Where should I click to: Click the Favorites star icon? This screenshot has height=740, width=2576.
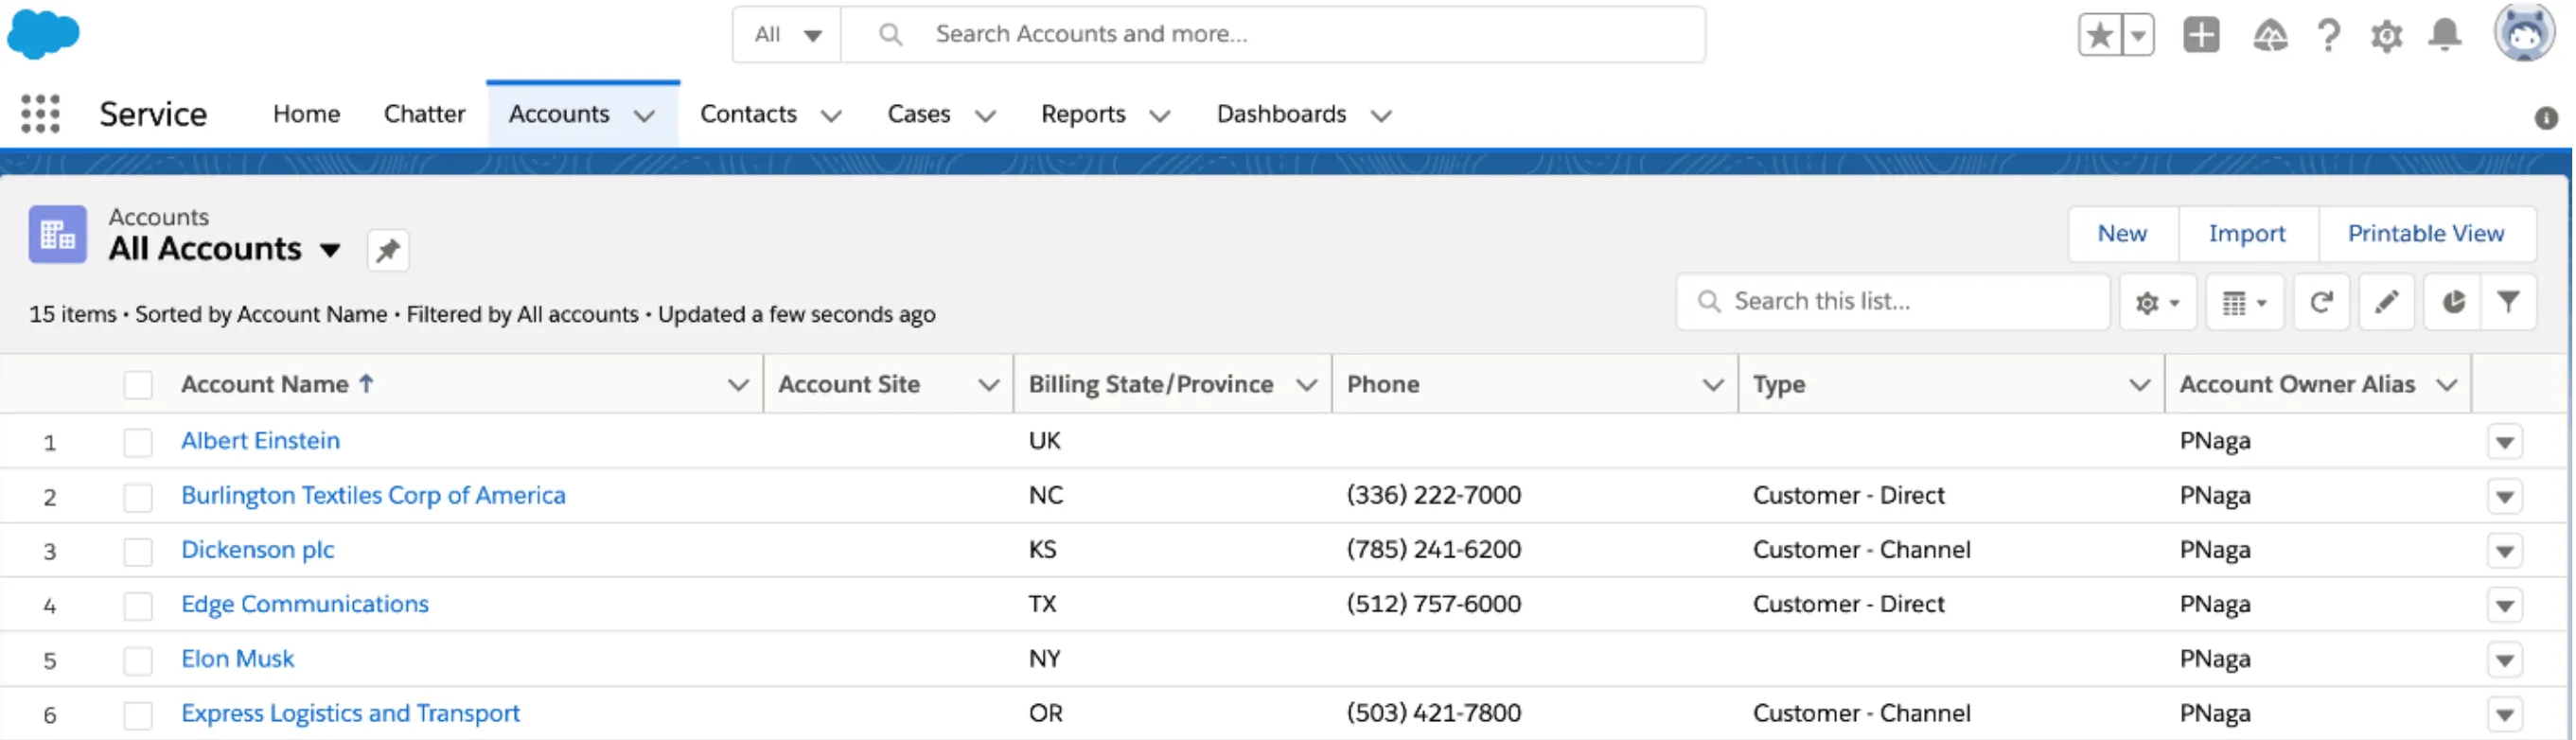pos(2099,36)
